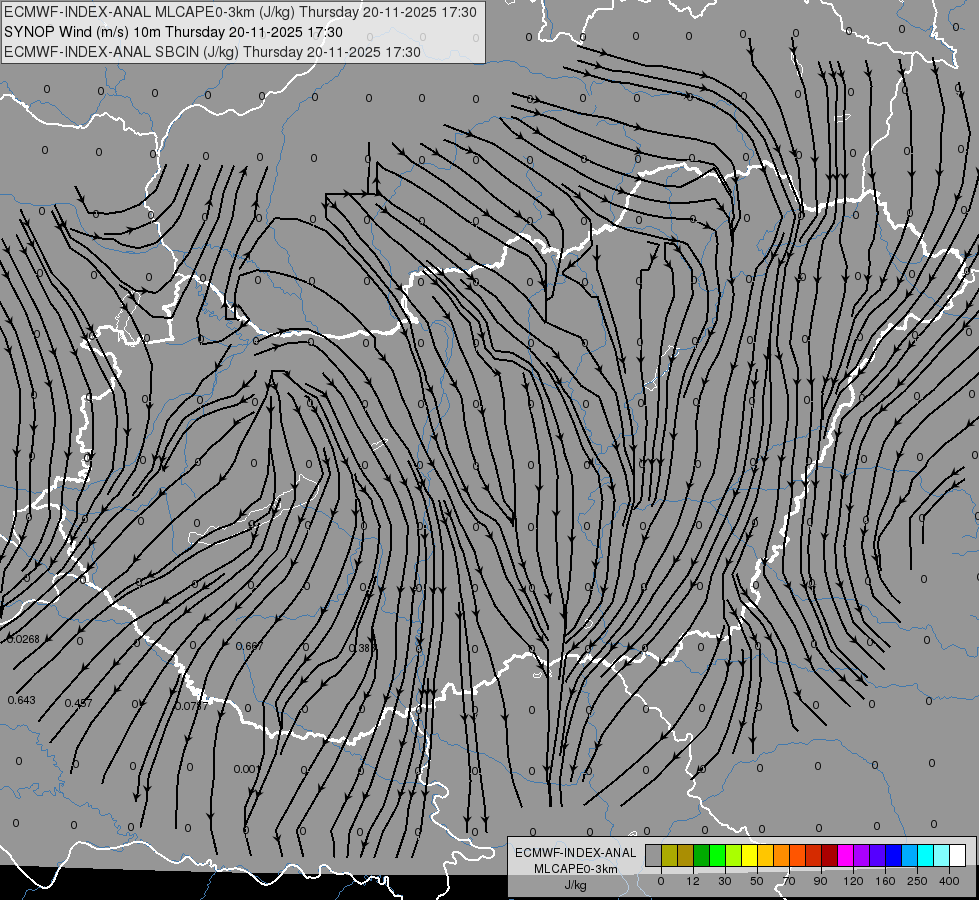The image size is (979, 900).
Task: Click the map value 0.0787
Action: pyautogui.click(x=191, y=706)
